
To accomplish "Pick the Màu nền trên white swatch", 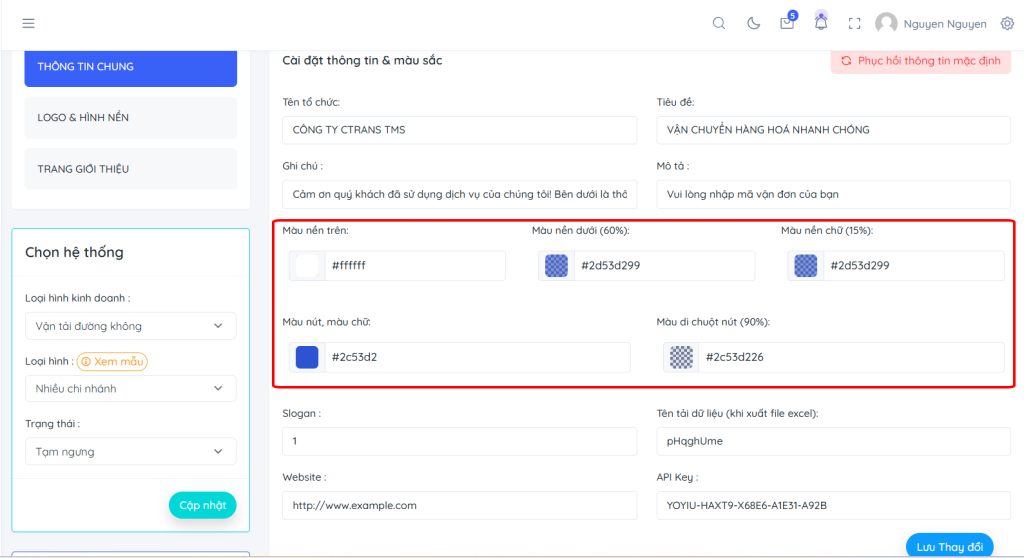I will coord(307,266).
